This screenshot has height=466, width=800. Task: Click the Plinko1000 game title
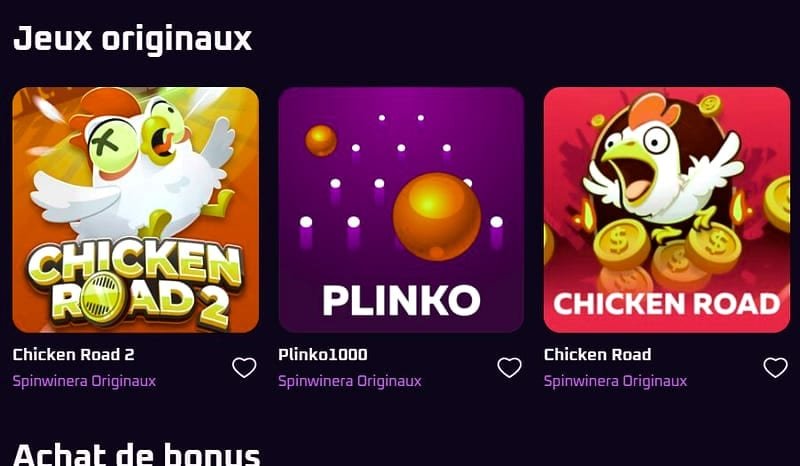click(x=323, y=355)
